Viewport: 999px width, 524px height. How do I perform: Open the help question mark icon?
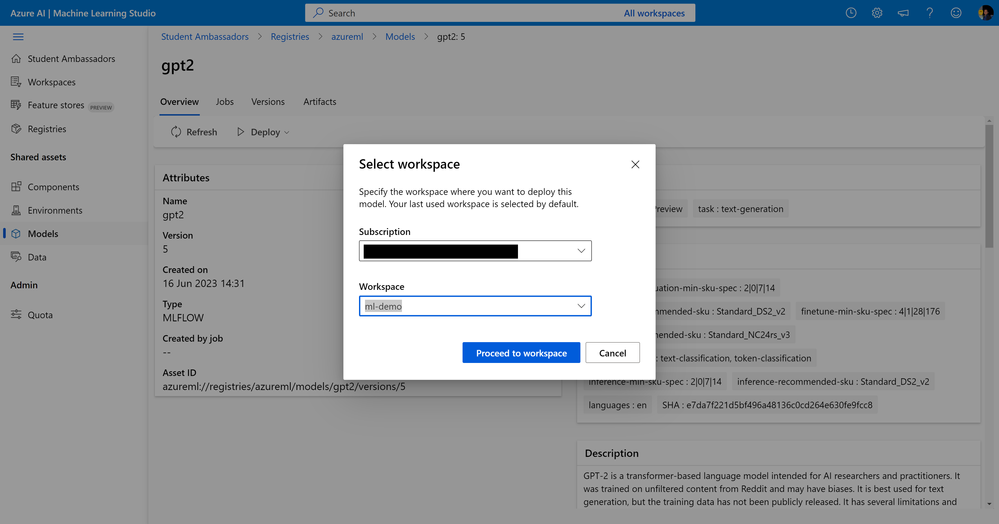[x=930, y=13]
